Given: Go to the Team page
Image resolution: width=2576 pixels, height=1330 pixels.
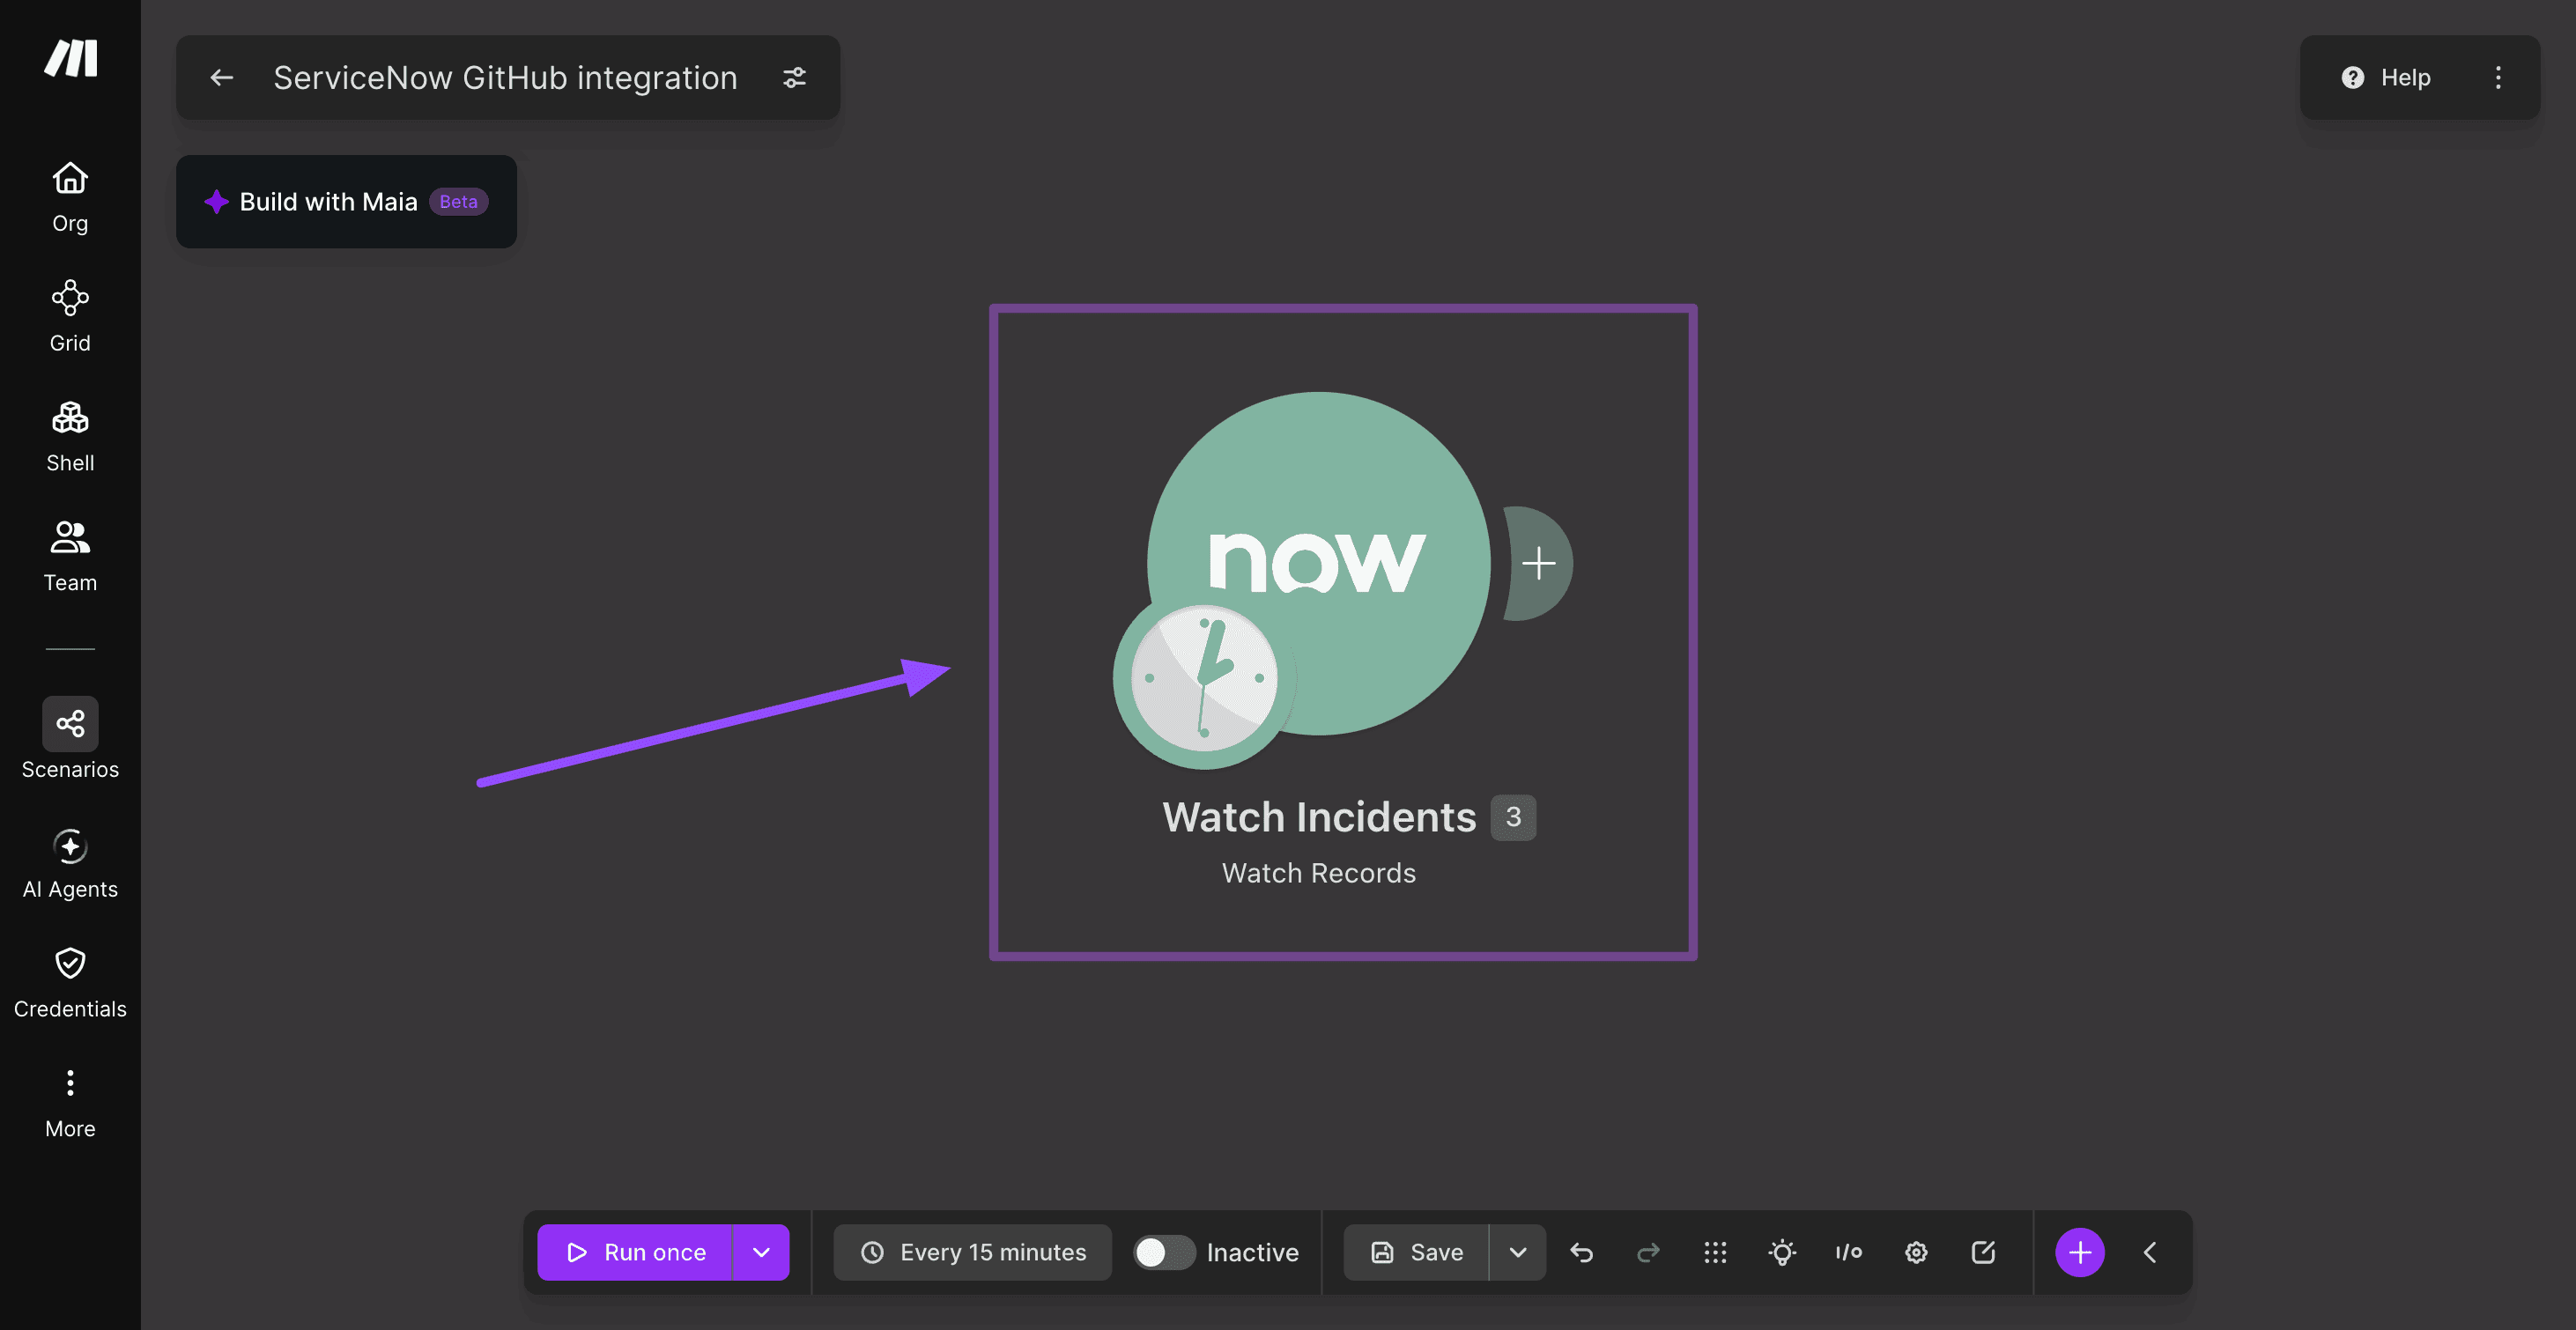Looking at the screenshot, I should coord(70,557).
